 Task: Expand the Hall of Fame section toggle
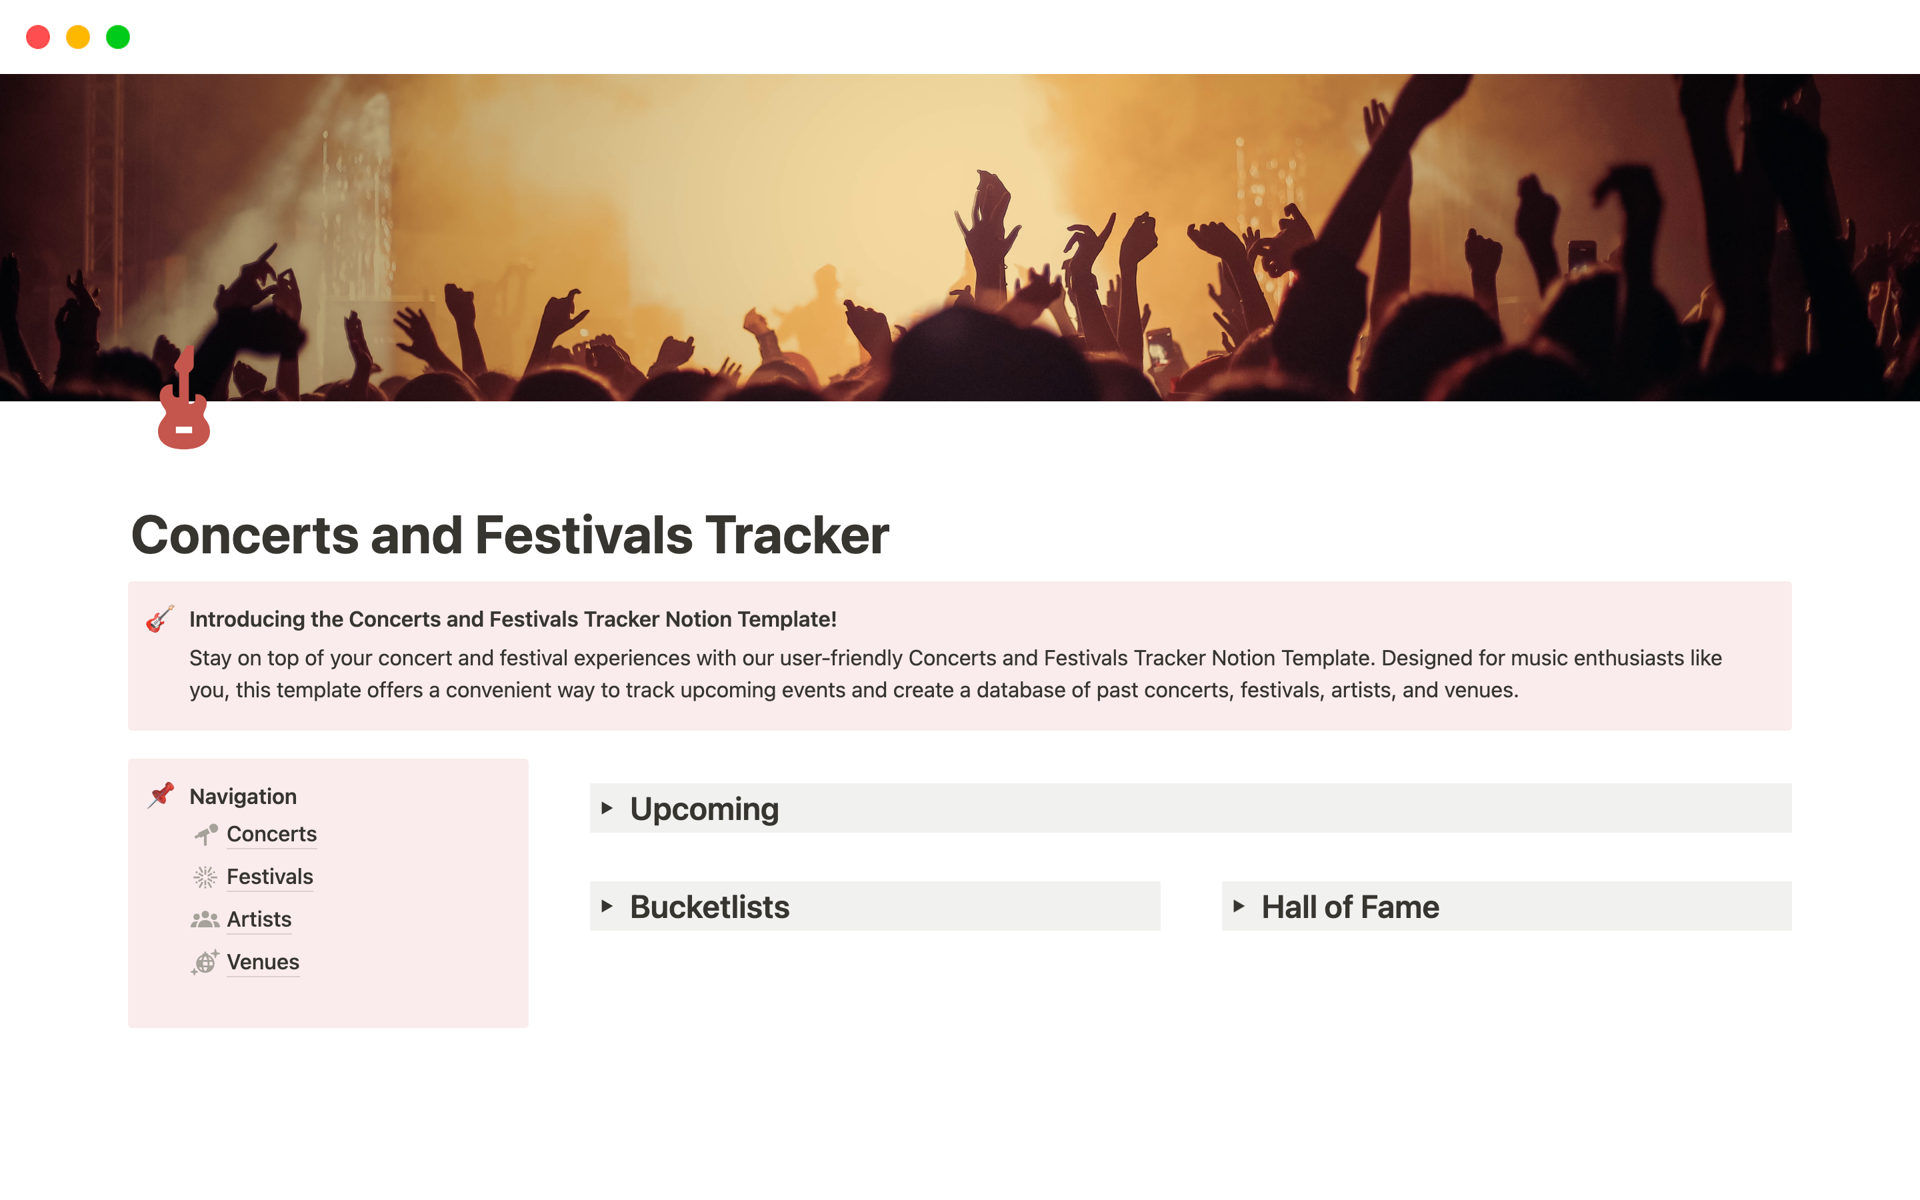click(1240, 906)
